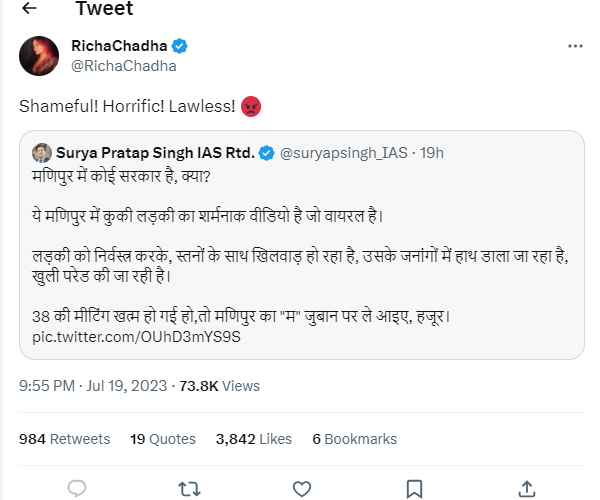This screenshot has height=500, width=600.
Task: Bookmark this tweet
Action: click(414, 488)
